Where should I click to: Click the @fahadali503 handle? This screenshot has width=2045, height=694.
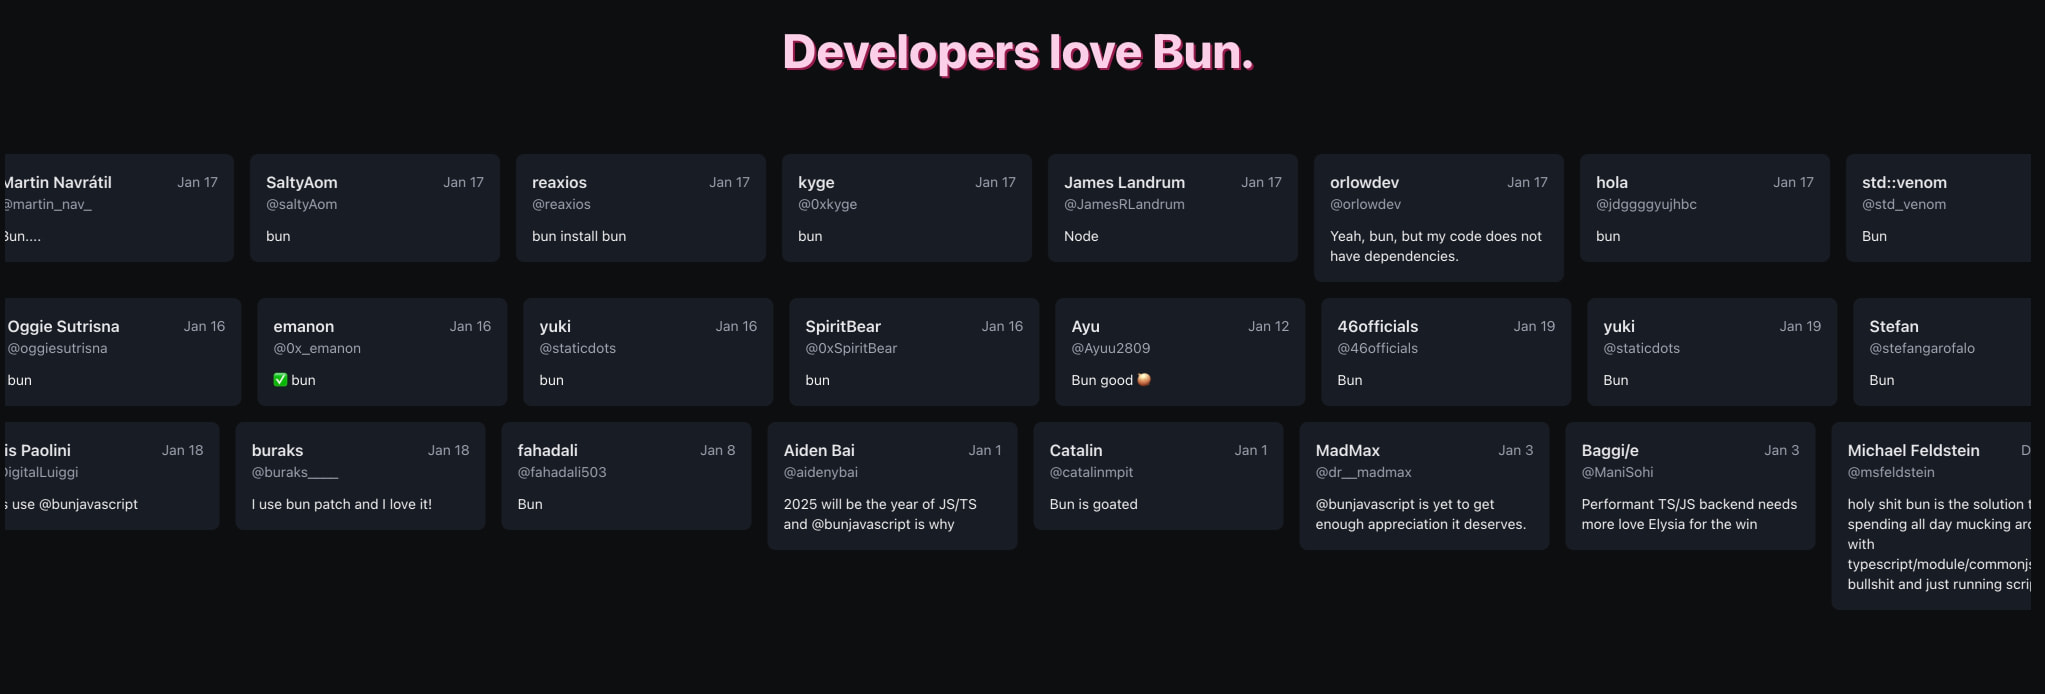562,472
